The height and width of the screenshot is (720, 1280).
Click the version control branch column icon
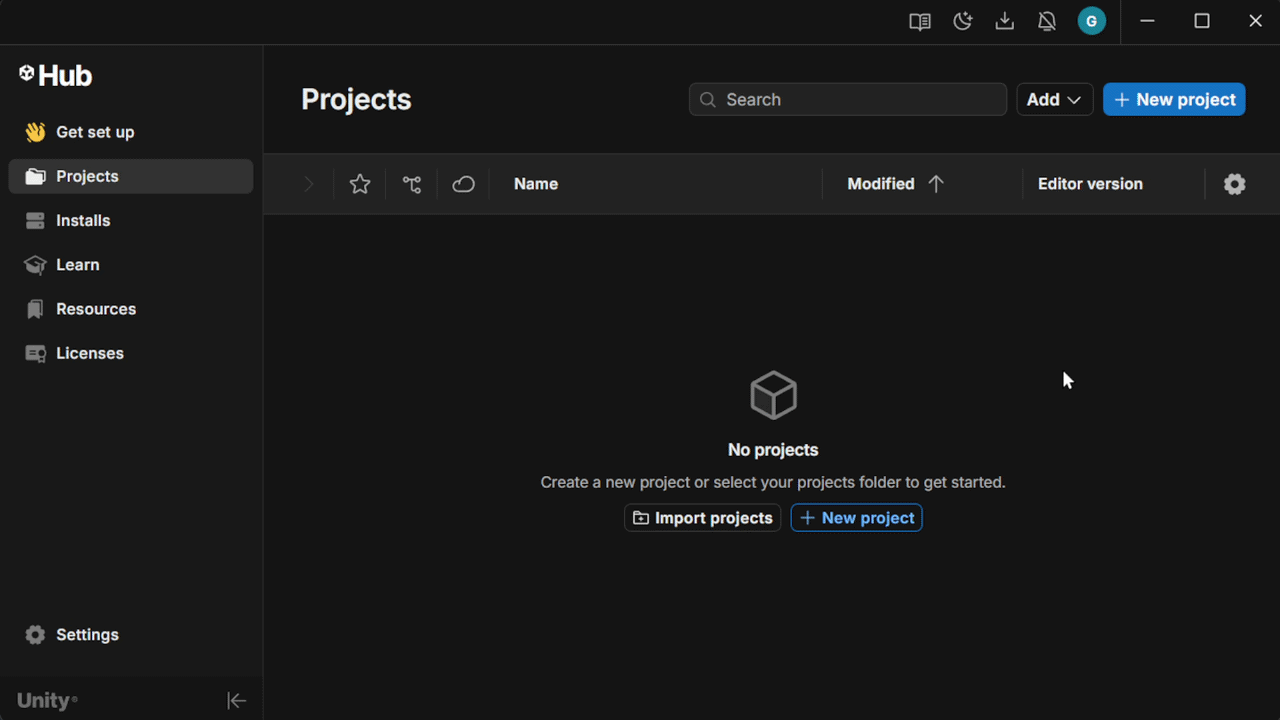tap(411, 184)
